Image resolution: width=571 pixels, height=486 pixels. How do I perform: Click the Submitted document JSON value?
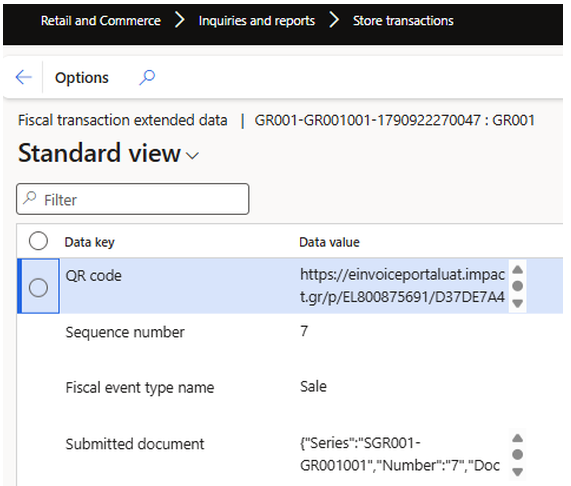click(400, 454)
